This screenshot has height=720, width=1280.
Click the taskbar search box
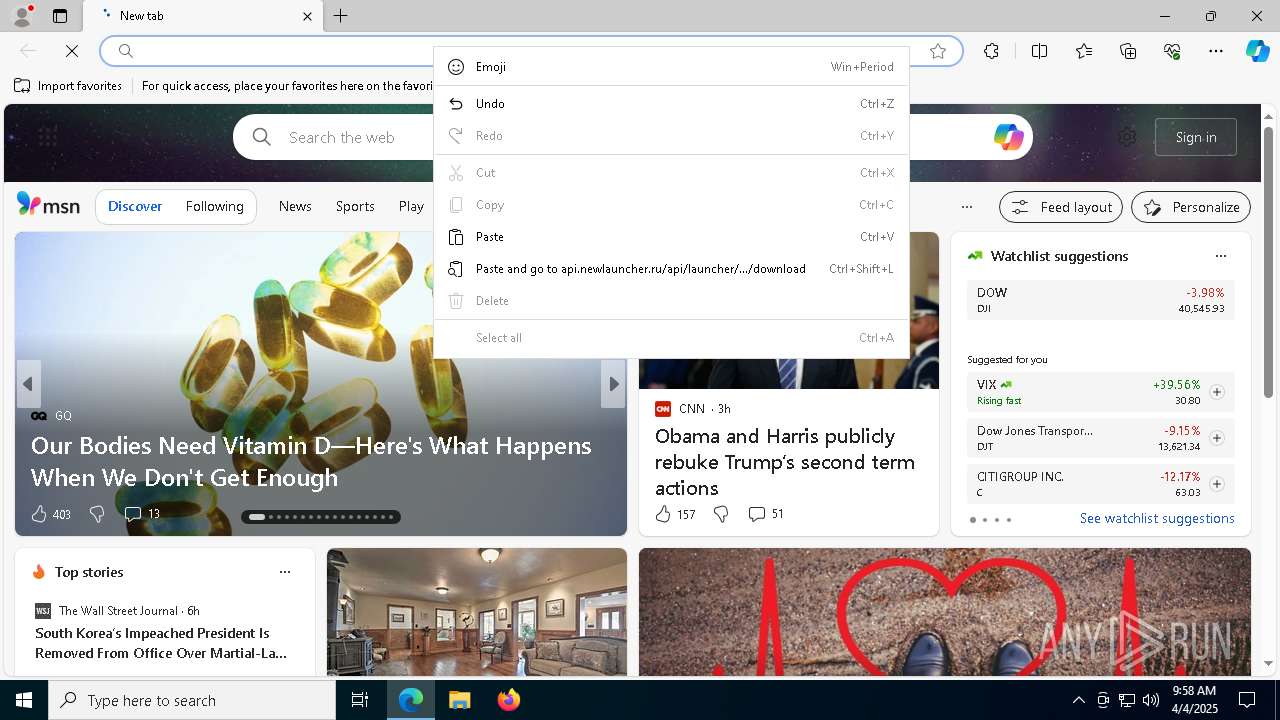tap(192, 700)
